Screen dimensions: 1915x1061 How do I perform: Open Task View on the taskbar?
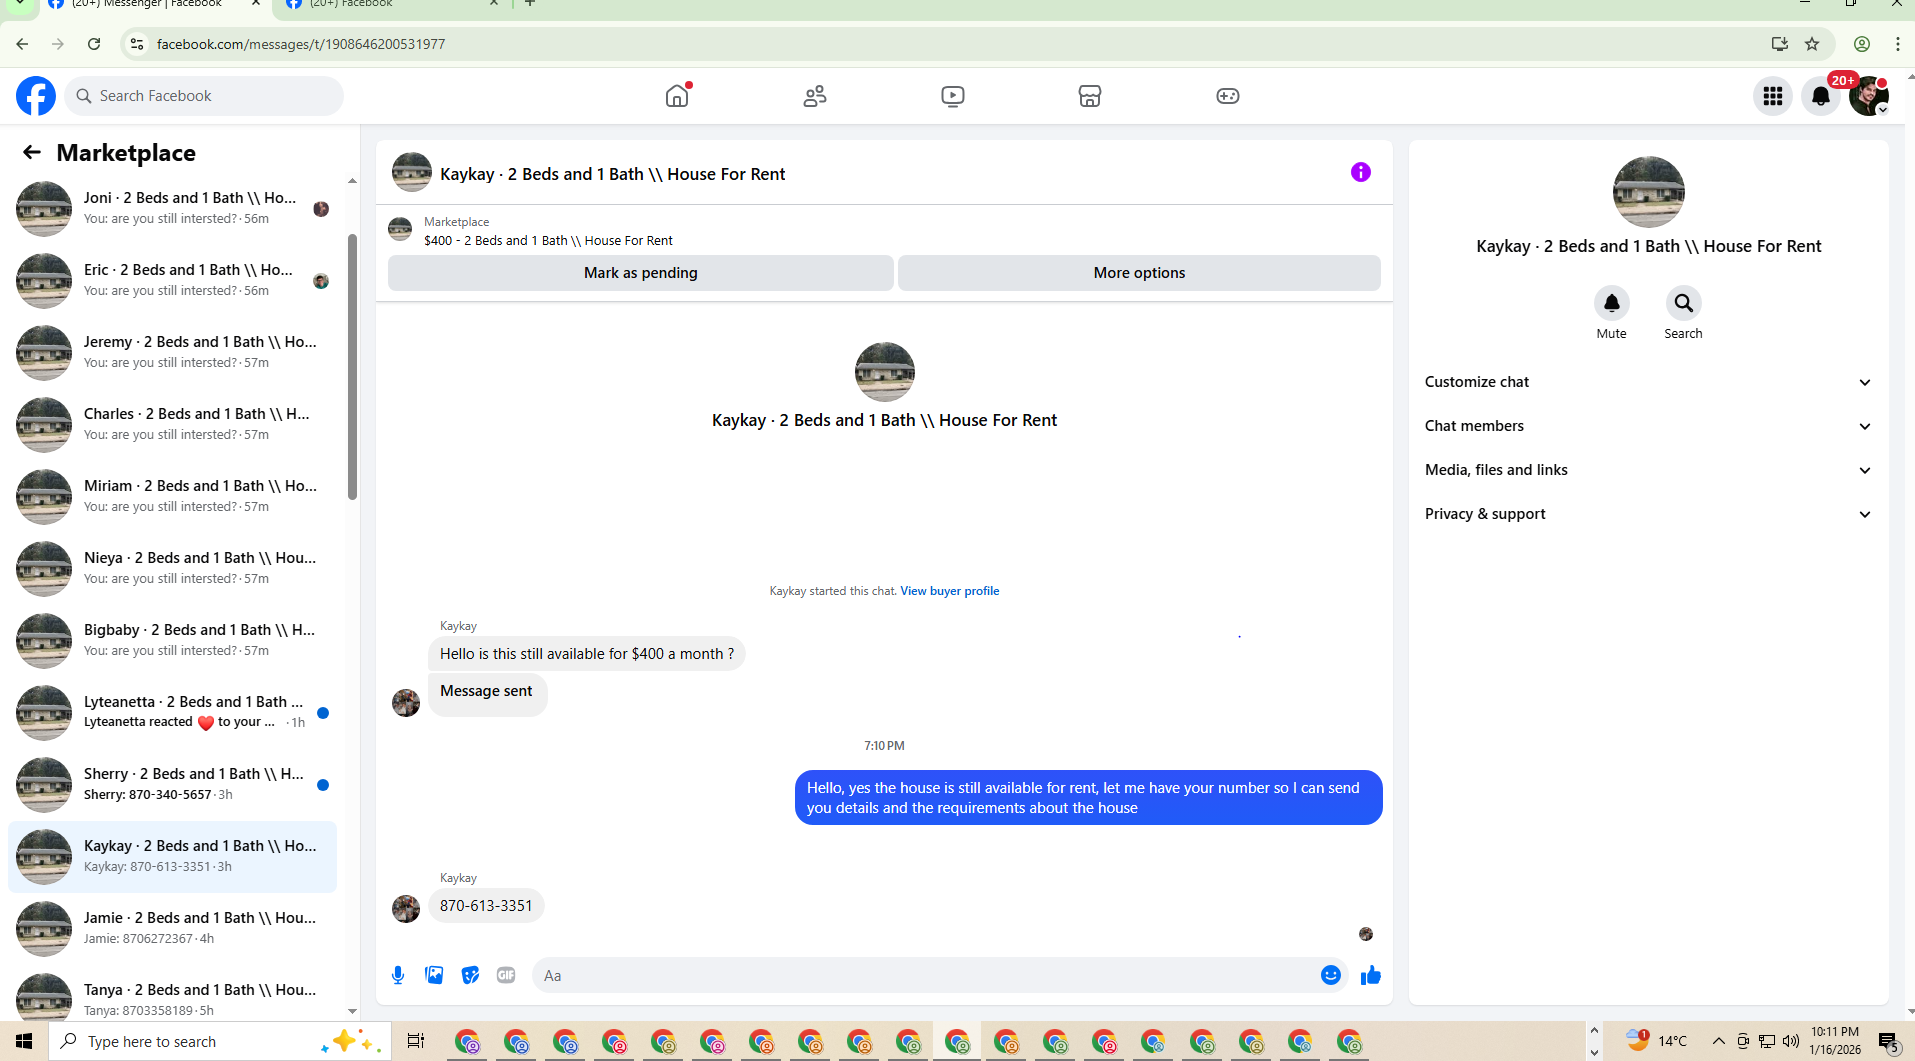coord(416,1041)
